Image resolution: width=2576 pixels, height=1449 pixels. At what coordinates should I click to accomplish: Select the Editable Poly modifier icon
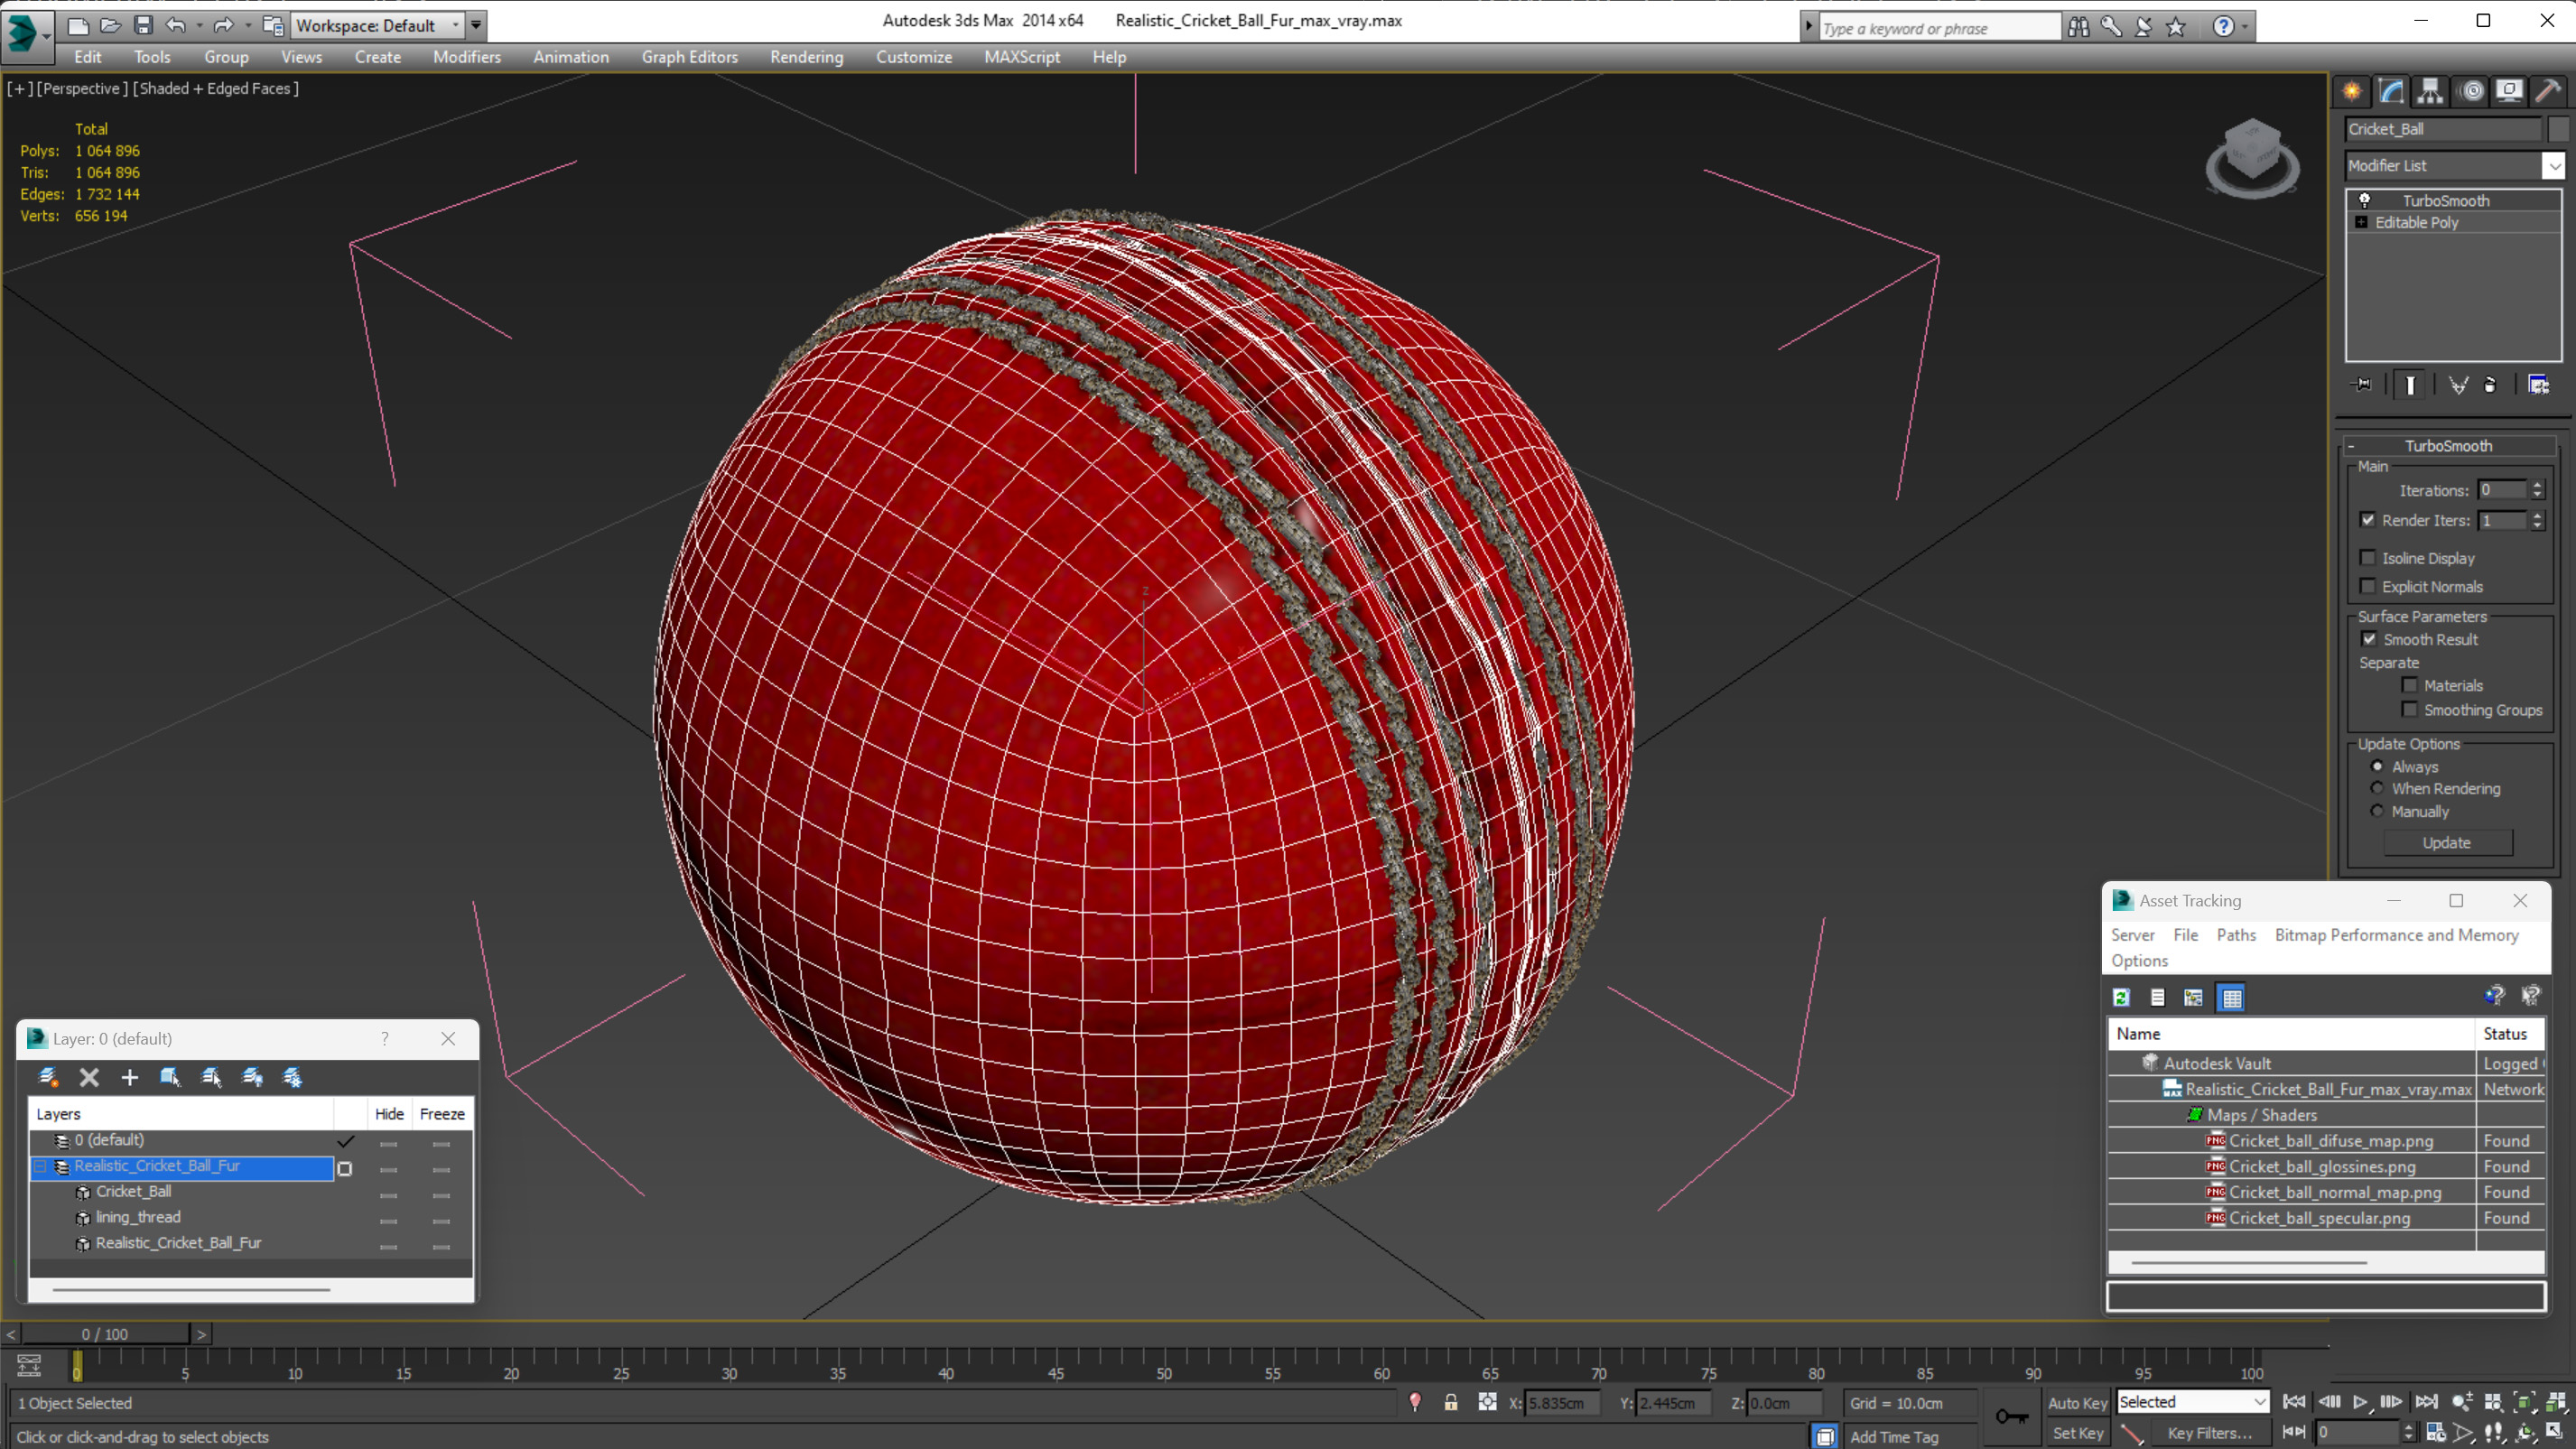tap(2362, 221)
